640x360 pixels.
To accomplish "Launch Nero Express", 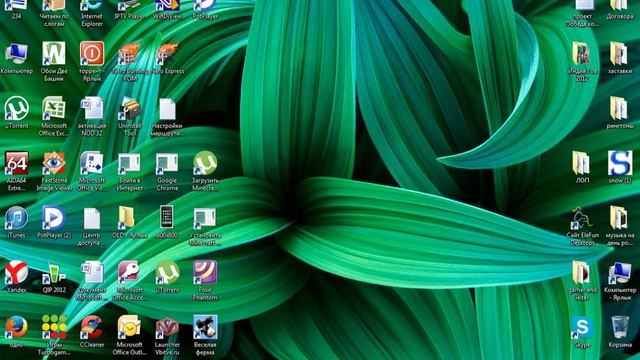I will coord(167,58).
